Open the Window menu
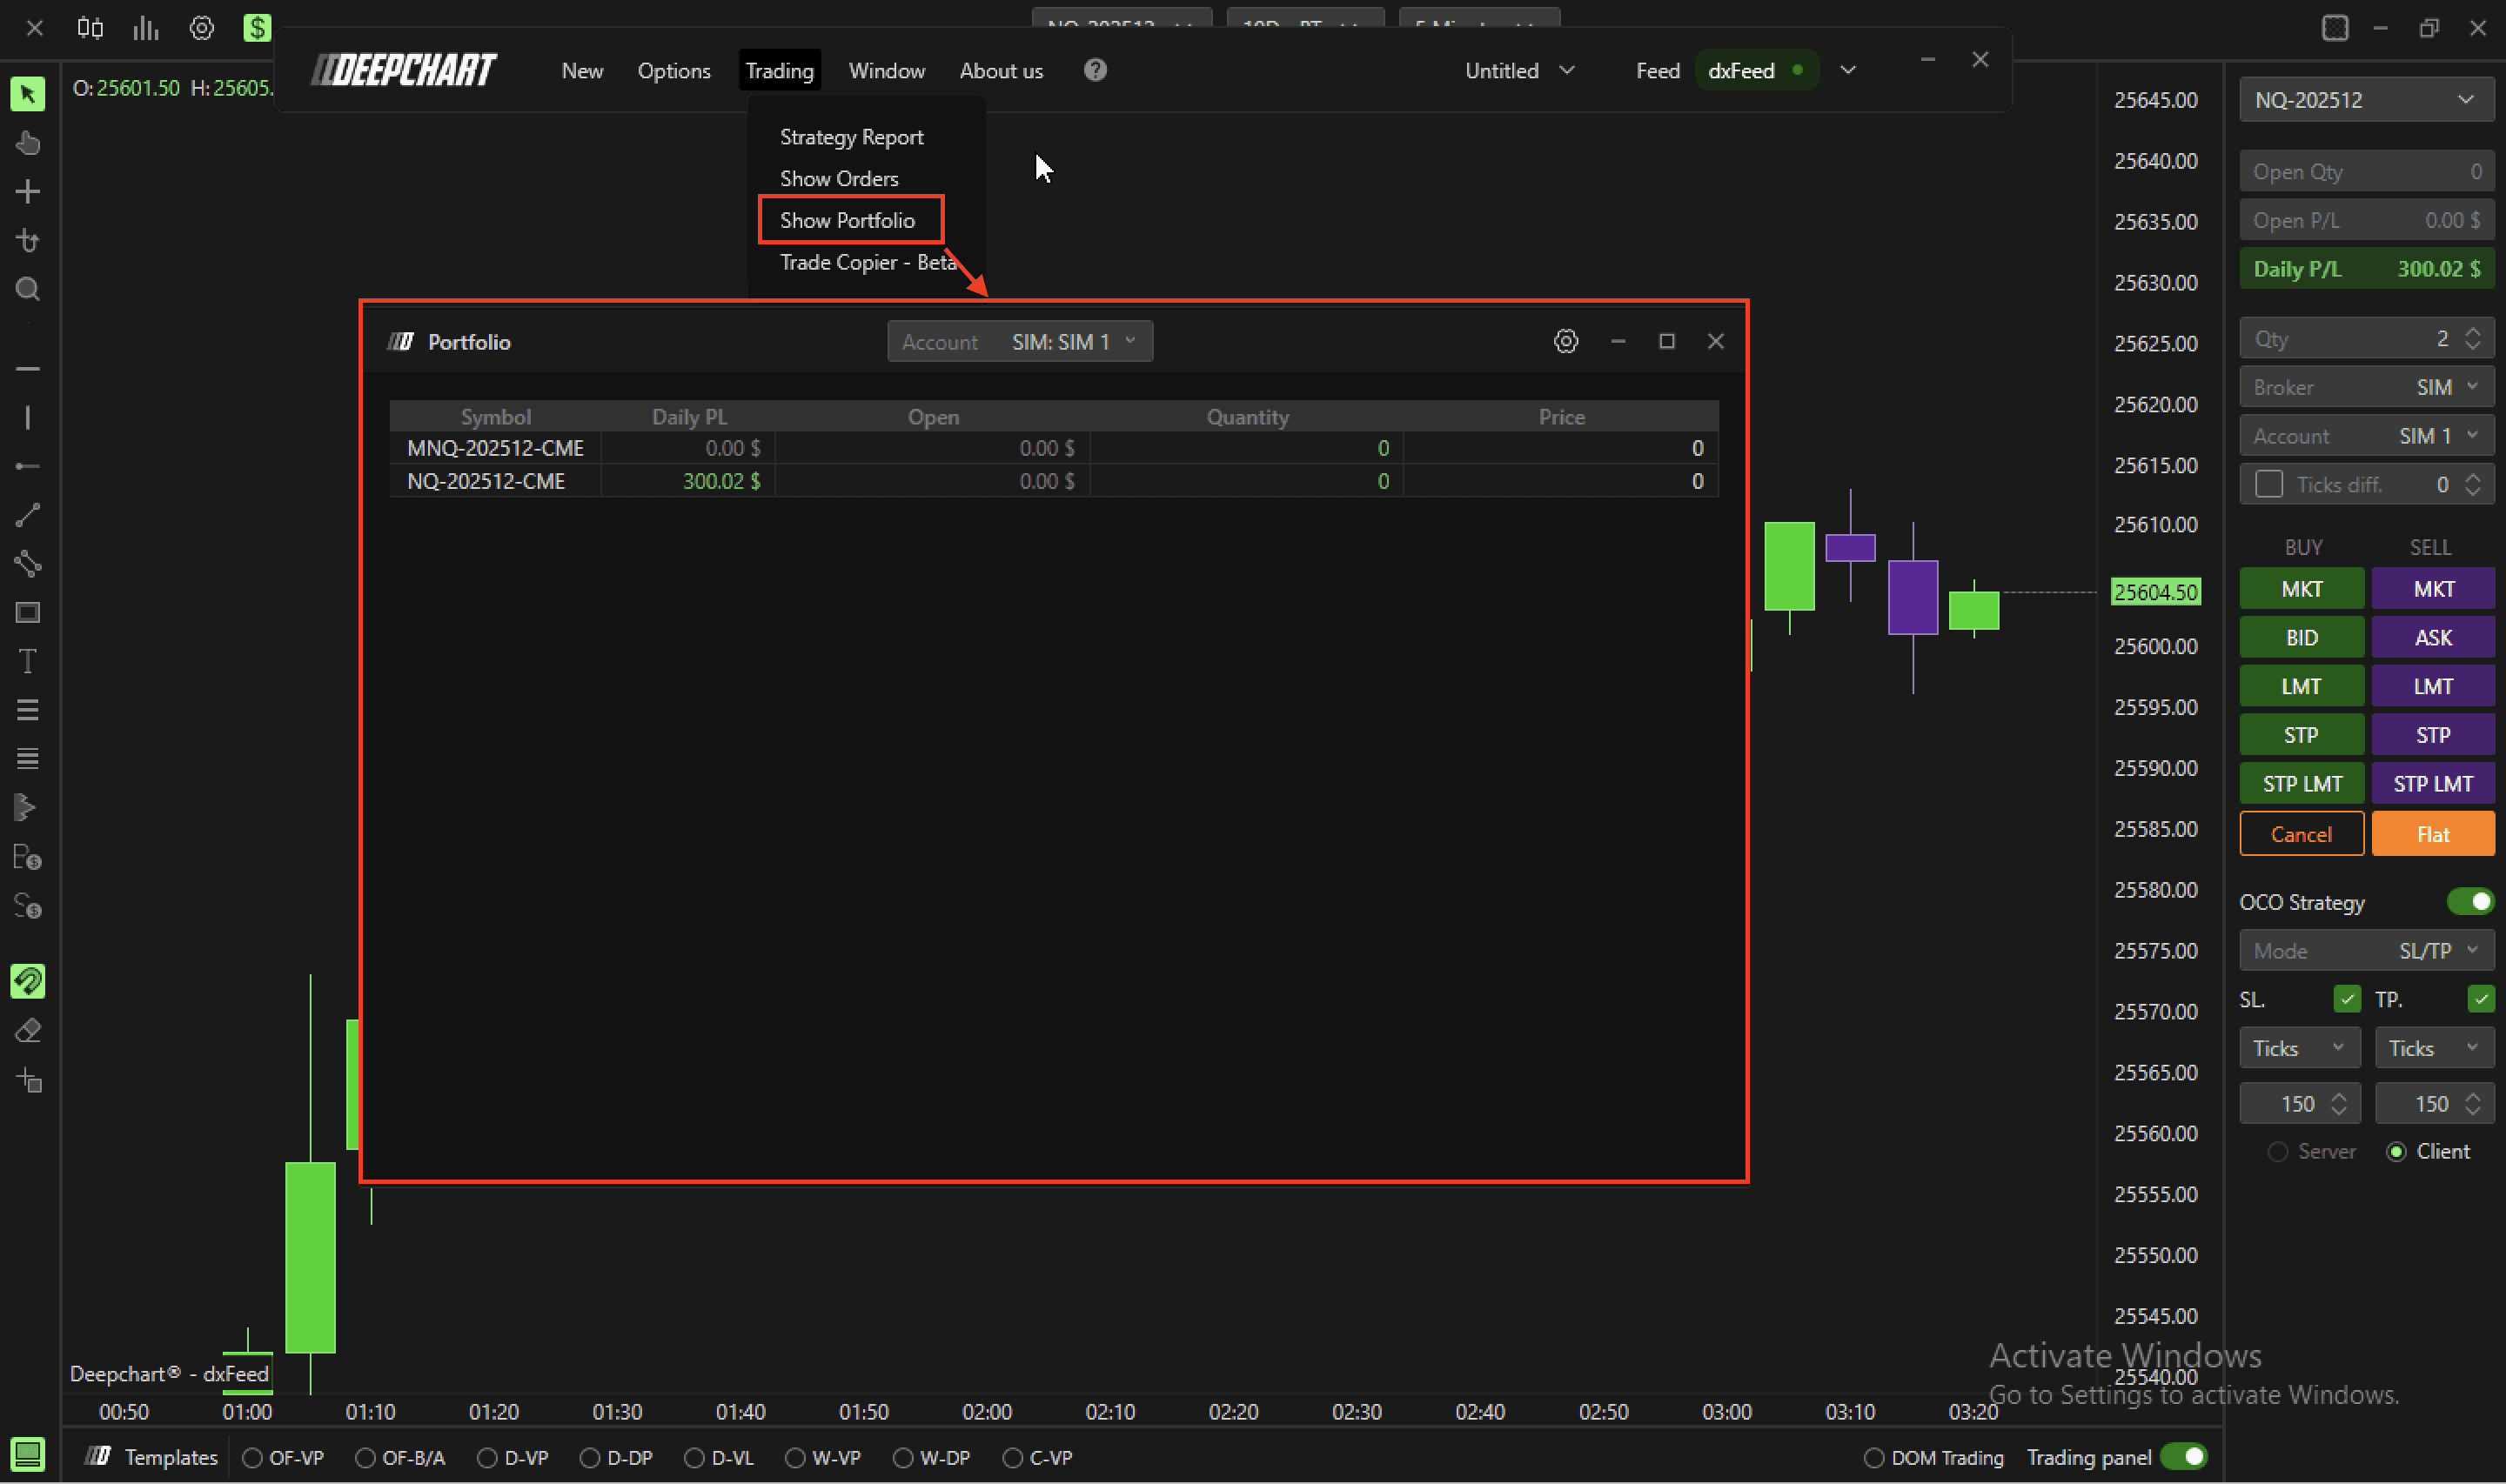This screenshot has width=2506, height=1484. pos(886,71)
